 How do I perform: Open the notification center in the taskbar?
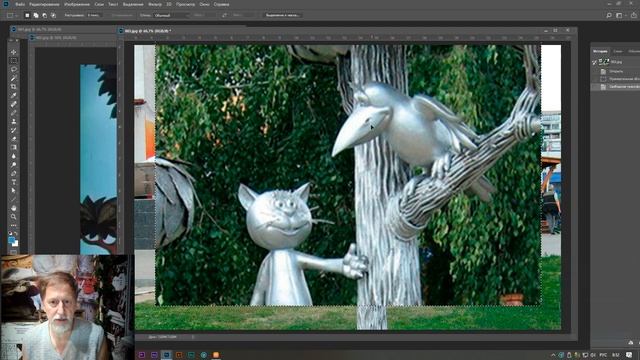tap(629, 355)
